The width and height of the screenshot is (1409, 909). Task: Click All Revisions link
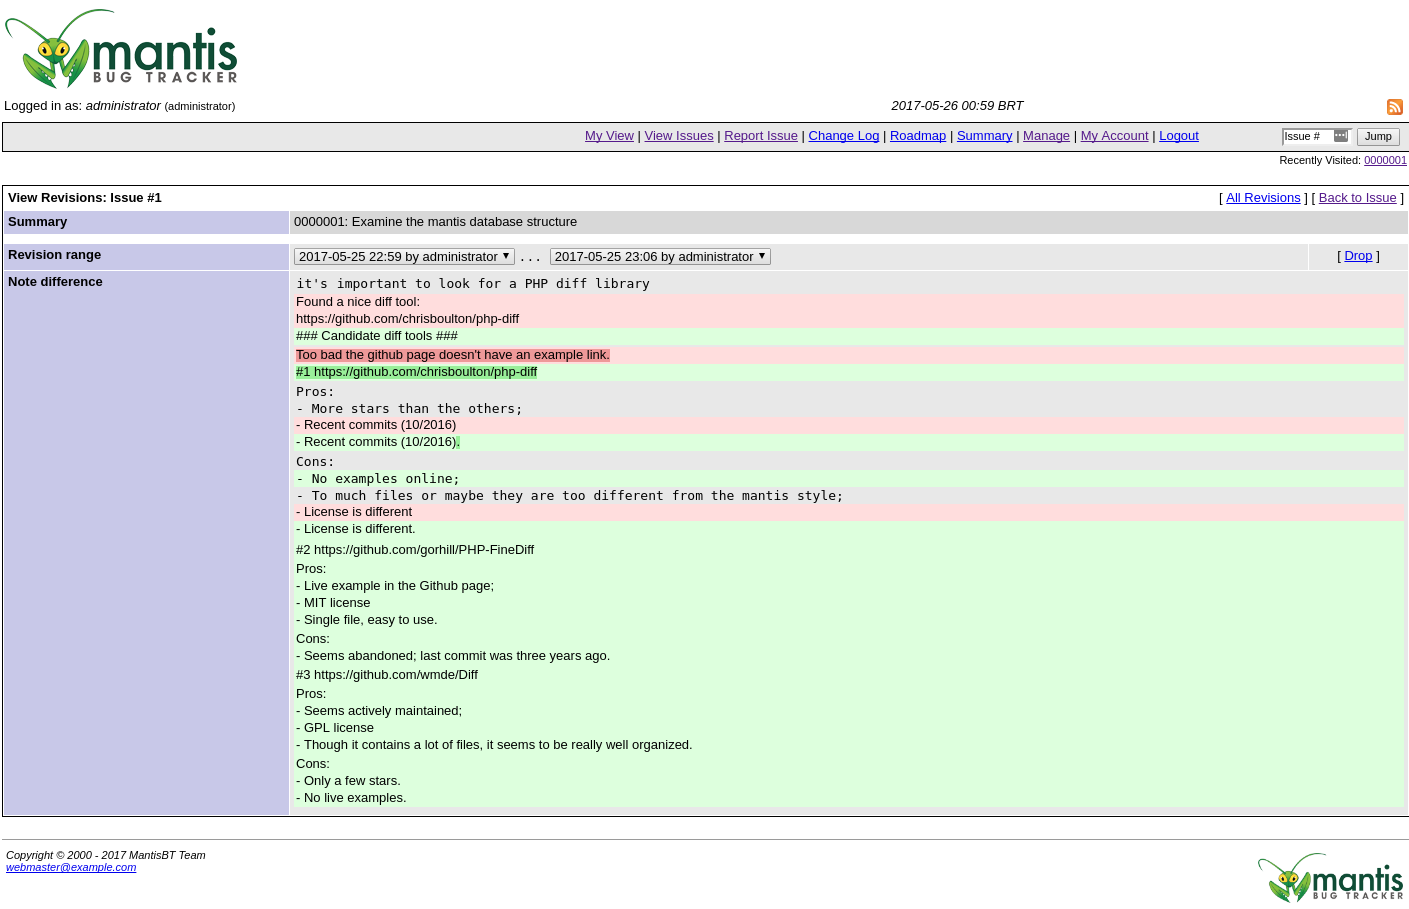tap(1263, 198)
